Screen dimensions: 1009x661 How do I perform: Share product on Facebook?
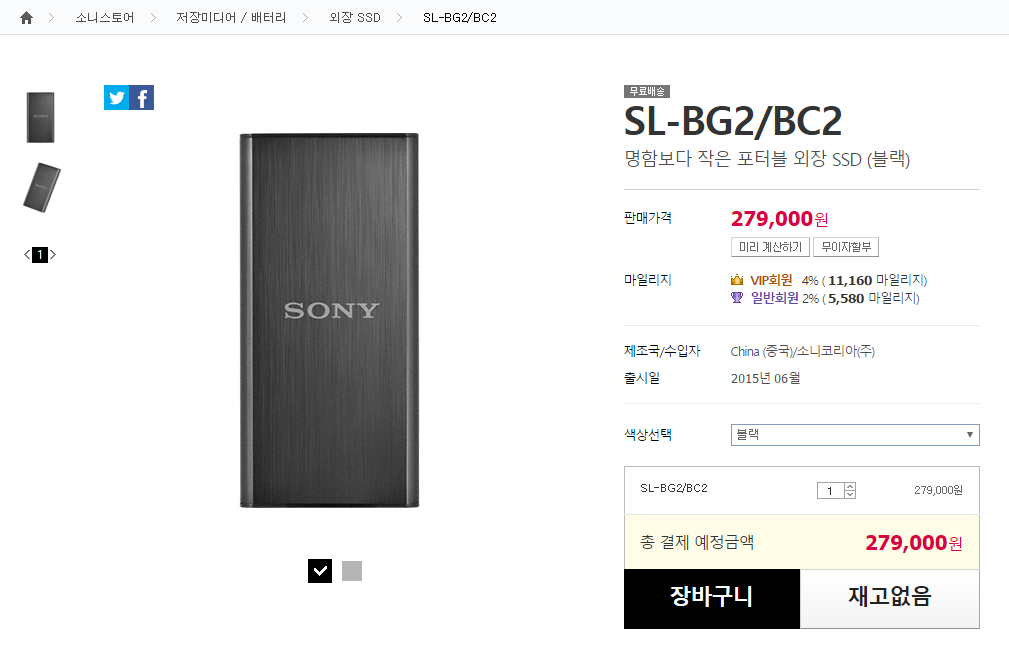point(142,98)
